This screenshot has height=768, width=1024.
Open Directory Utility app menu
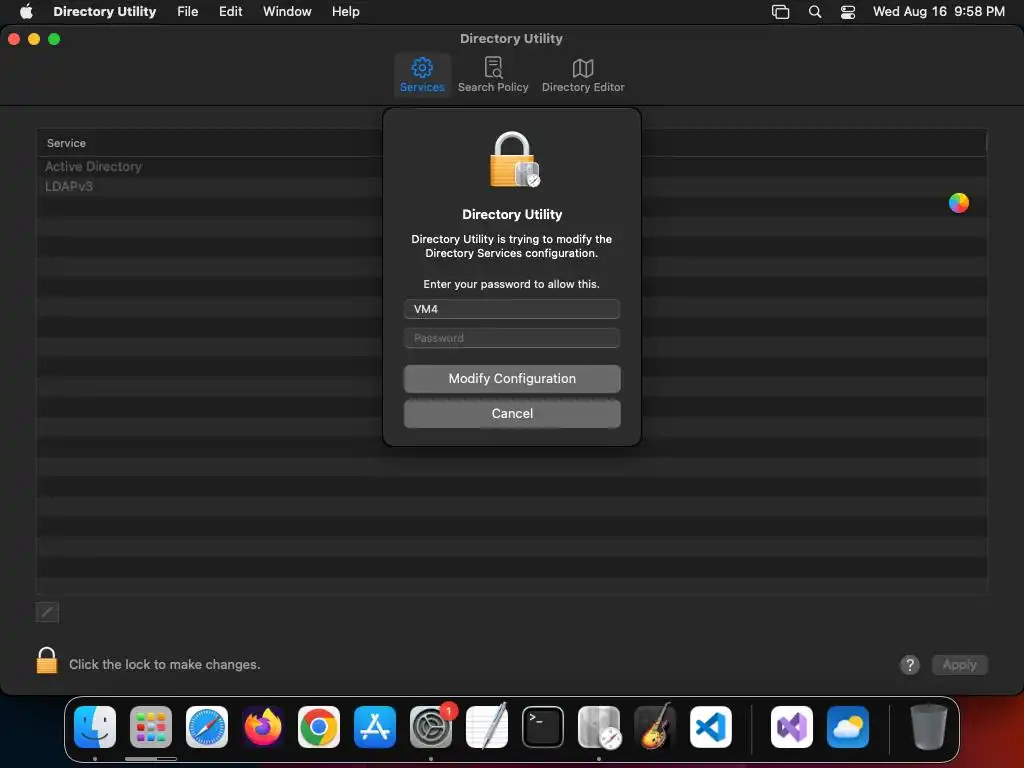click(104, 12)
